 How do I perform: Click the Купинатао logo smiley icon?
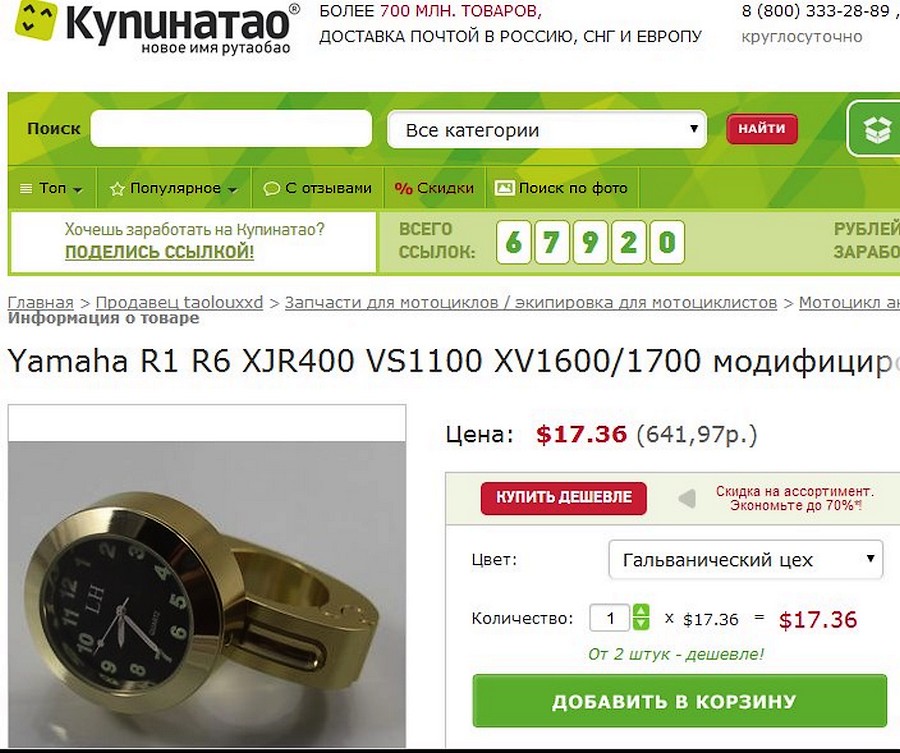[36, 21]
